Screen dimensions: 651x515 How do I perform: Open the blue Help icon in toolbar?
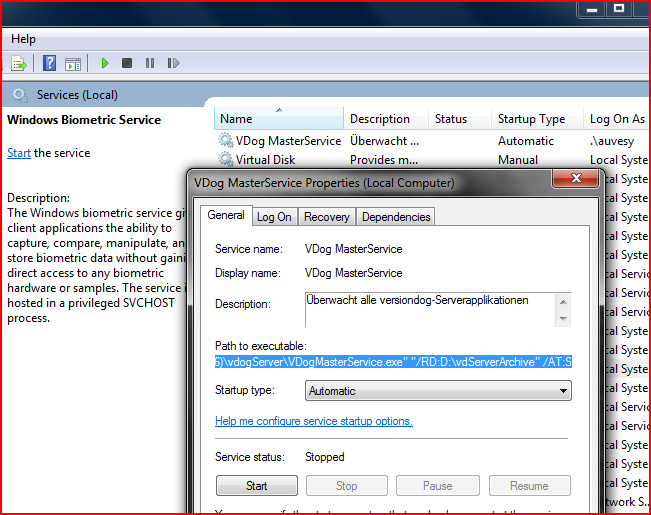(49, 63)
